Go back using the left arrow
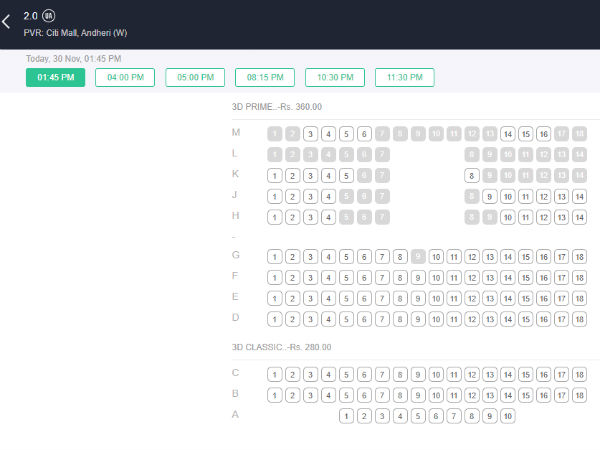Screen dimensions: 600x450 coord(9,22)
